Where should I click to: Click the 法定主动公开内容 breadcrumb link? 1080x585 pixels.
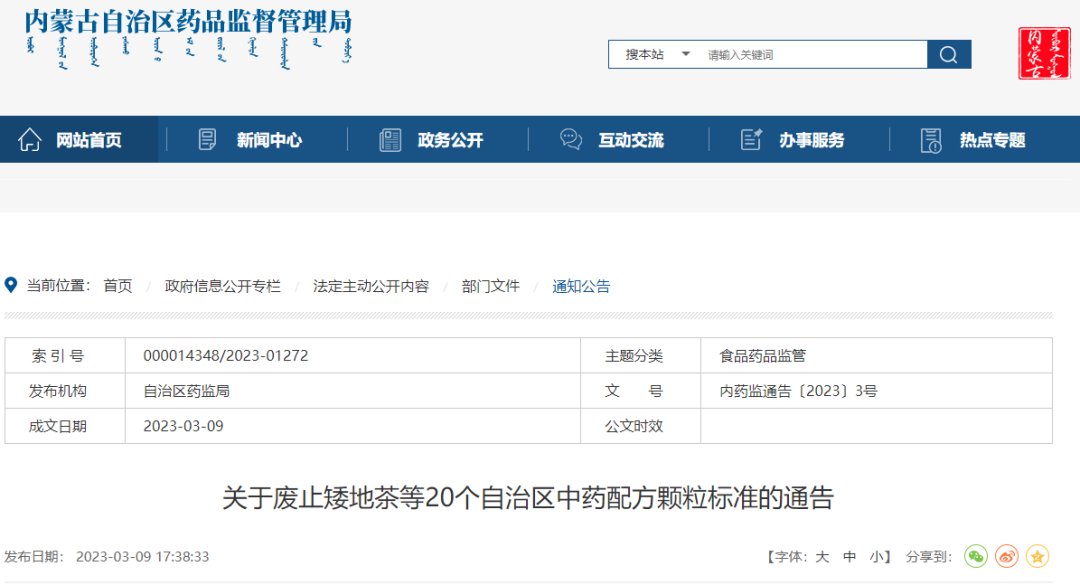click(x=373, y=285)
